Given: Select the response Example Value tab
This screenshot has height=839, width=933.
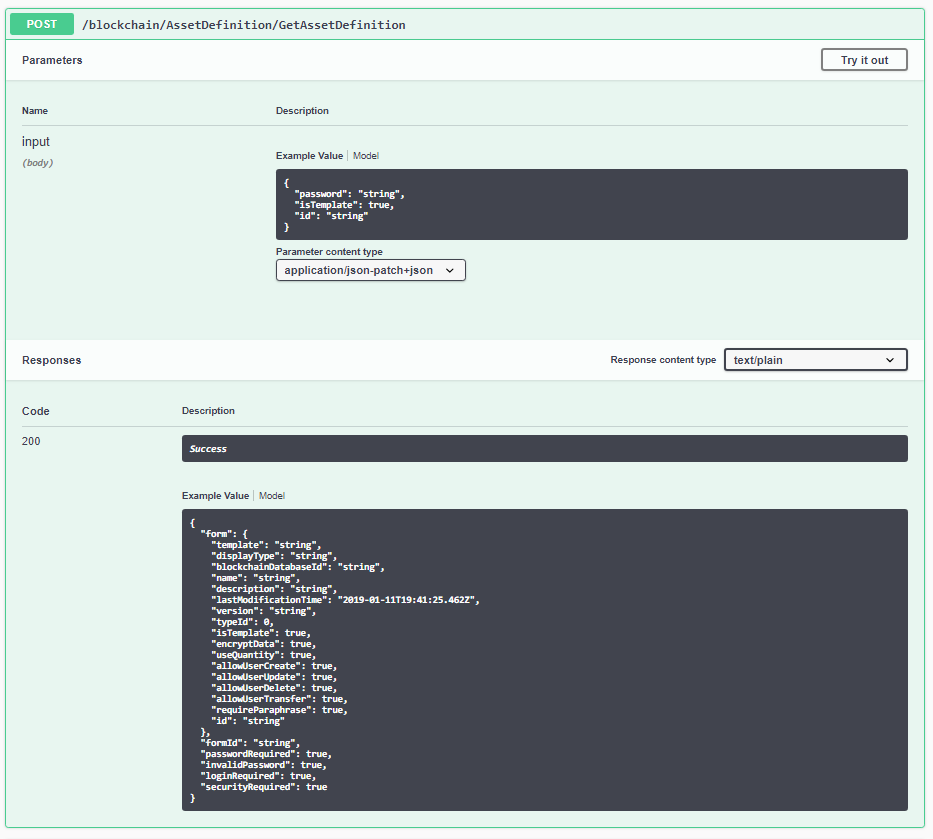Looking at the screenshot, I should coord(215,496).
